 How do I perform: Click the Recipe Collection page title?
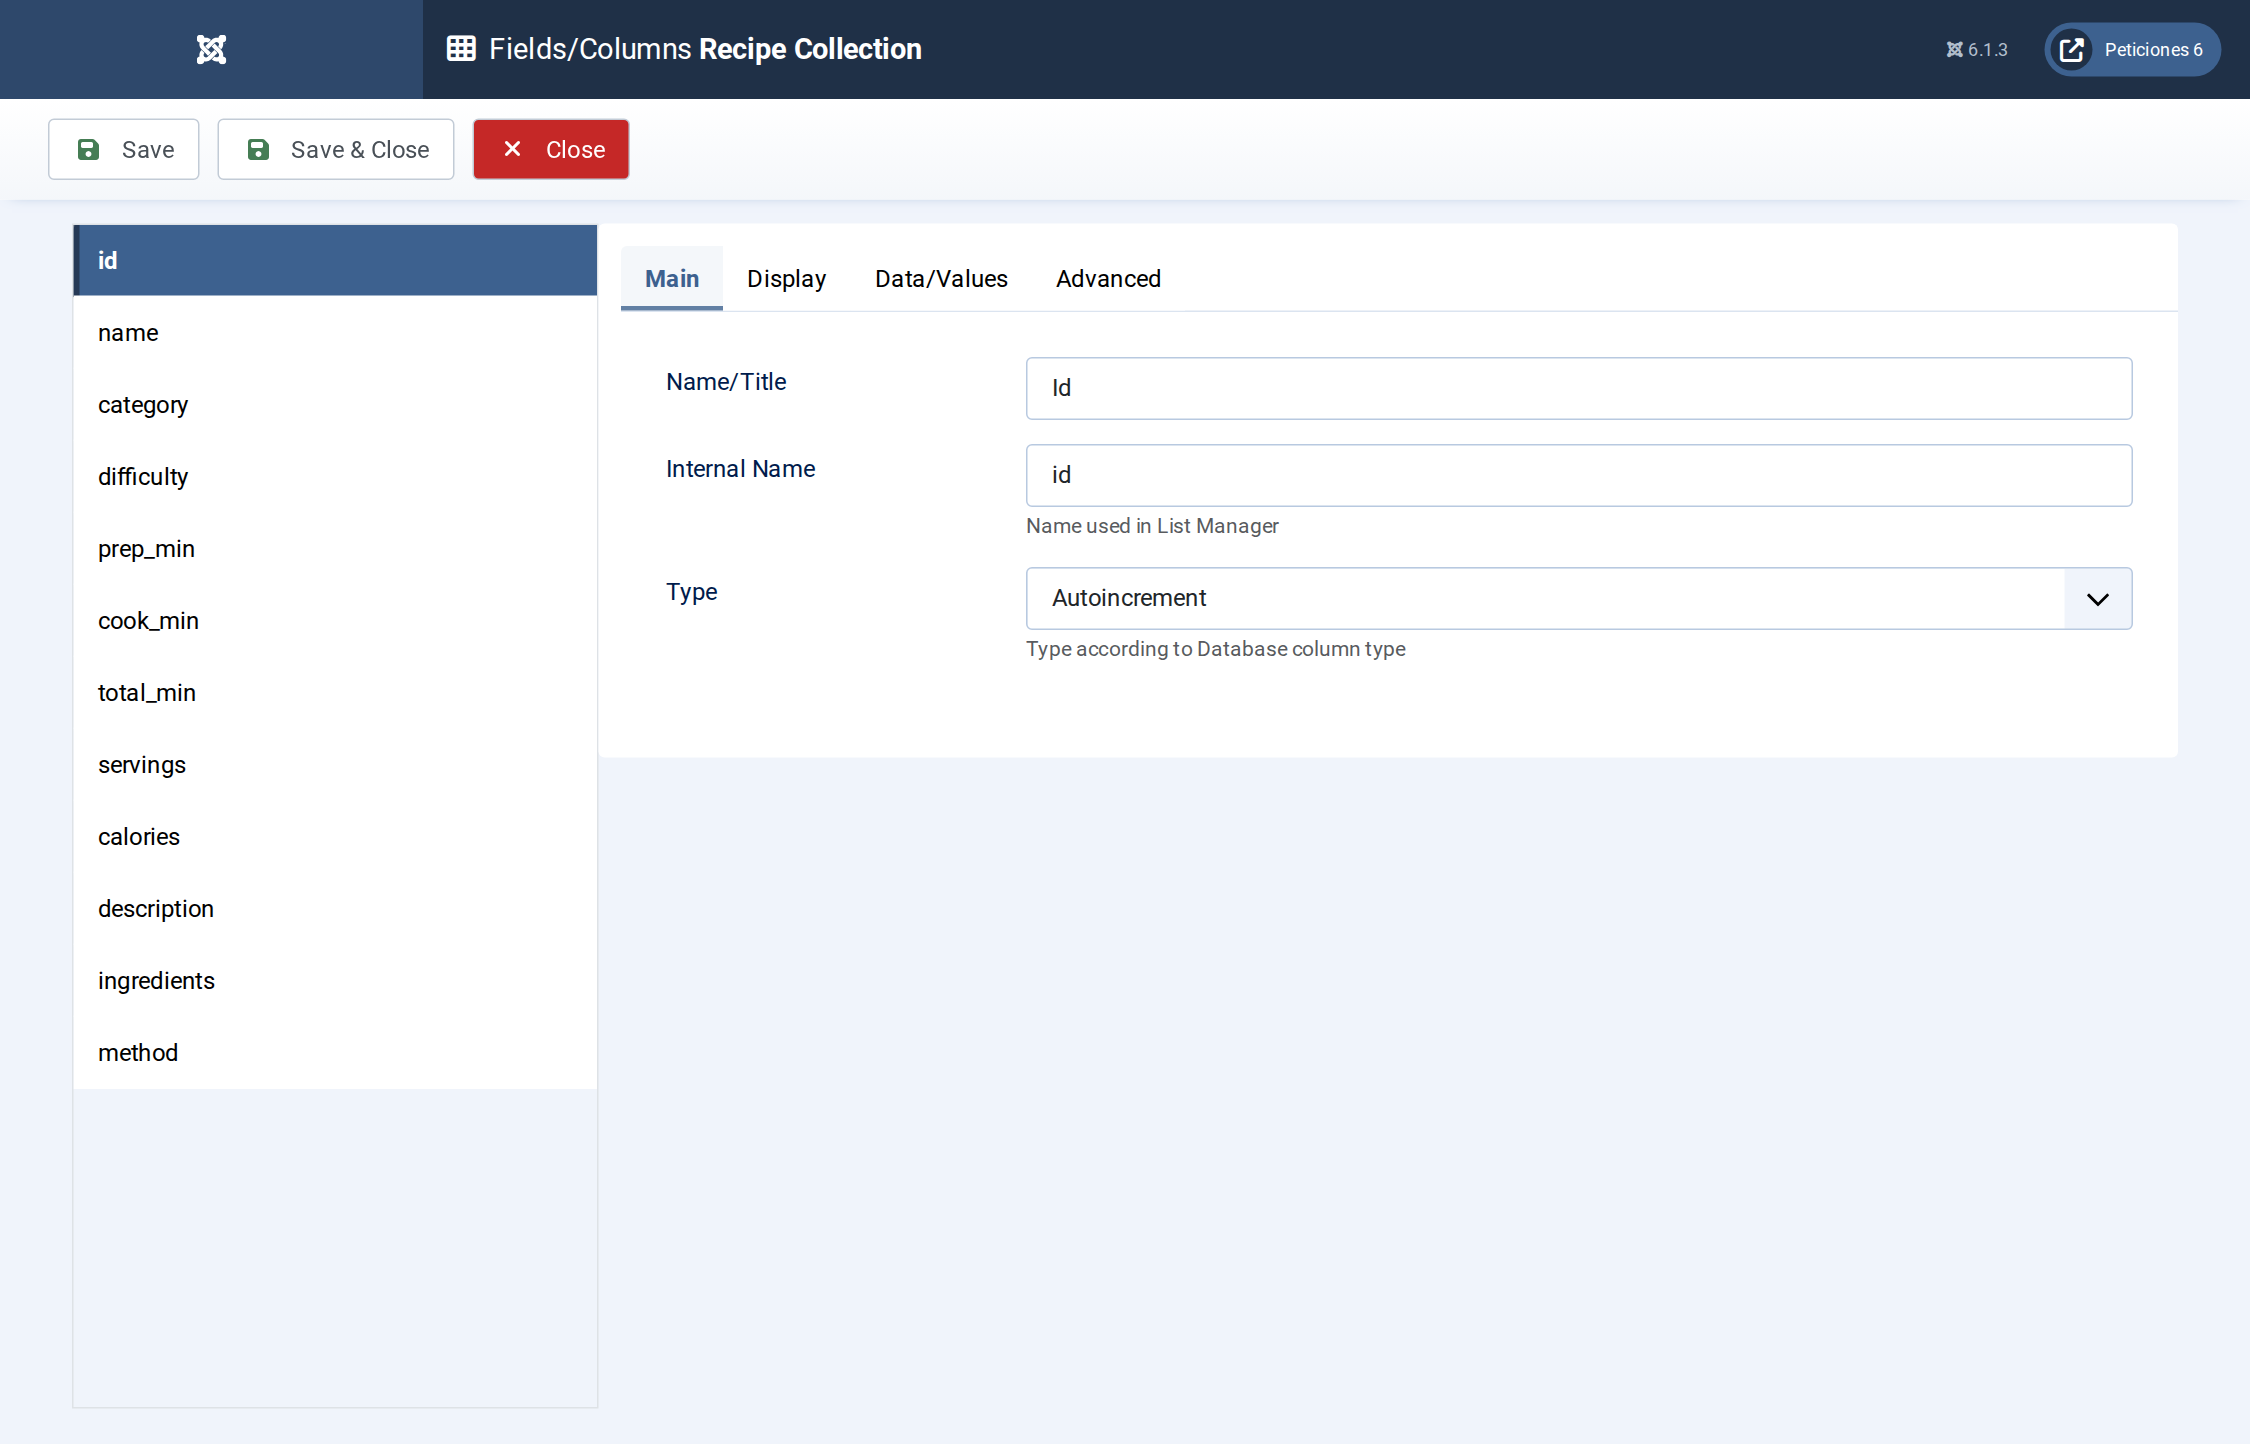coord(810,49)
